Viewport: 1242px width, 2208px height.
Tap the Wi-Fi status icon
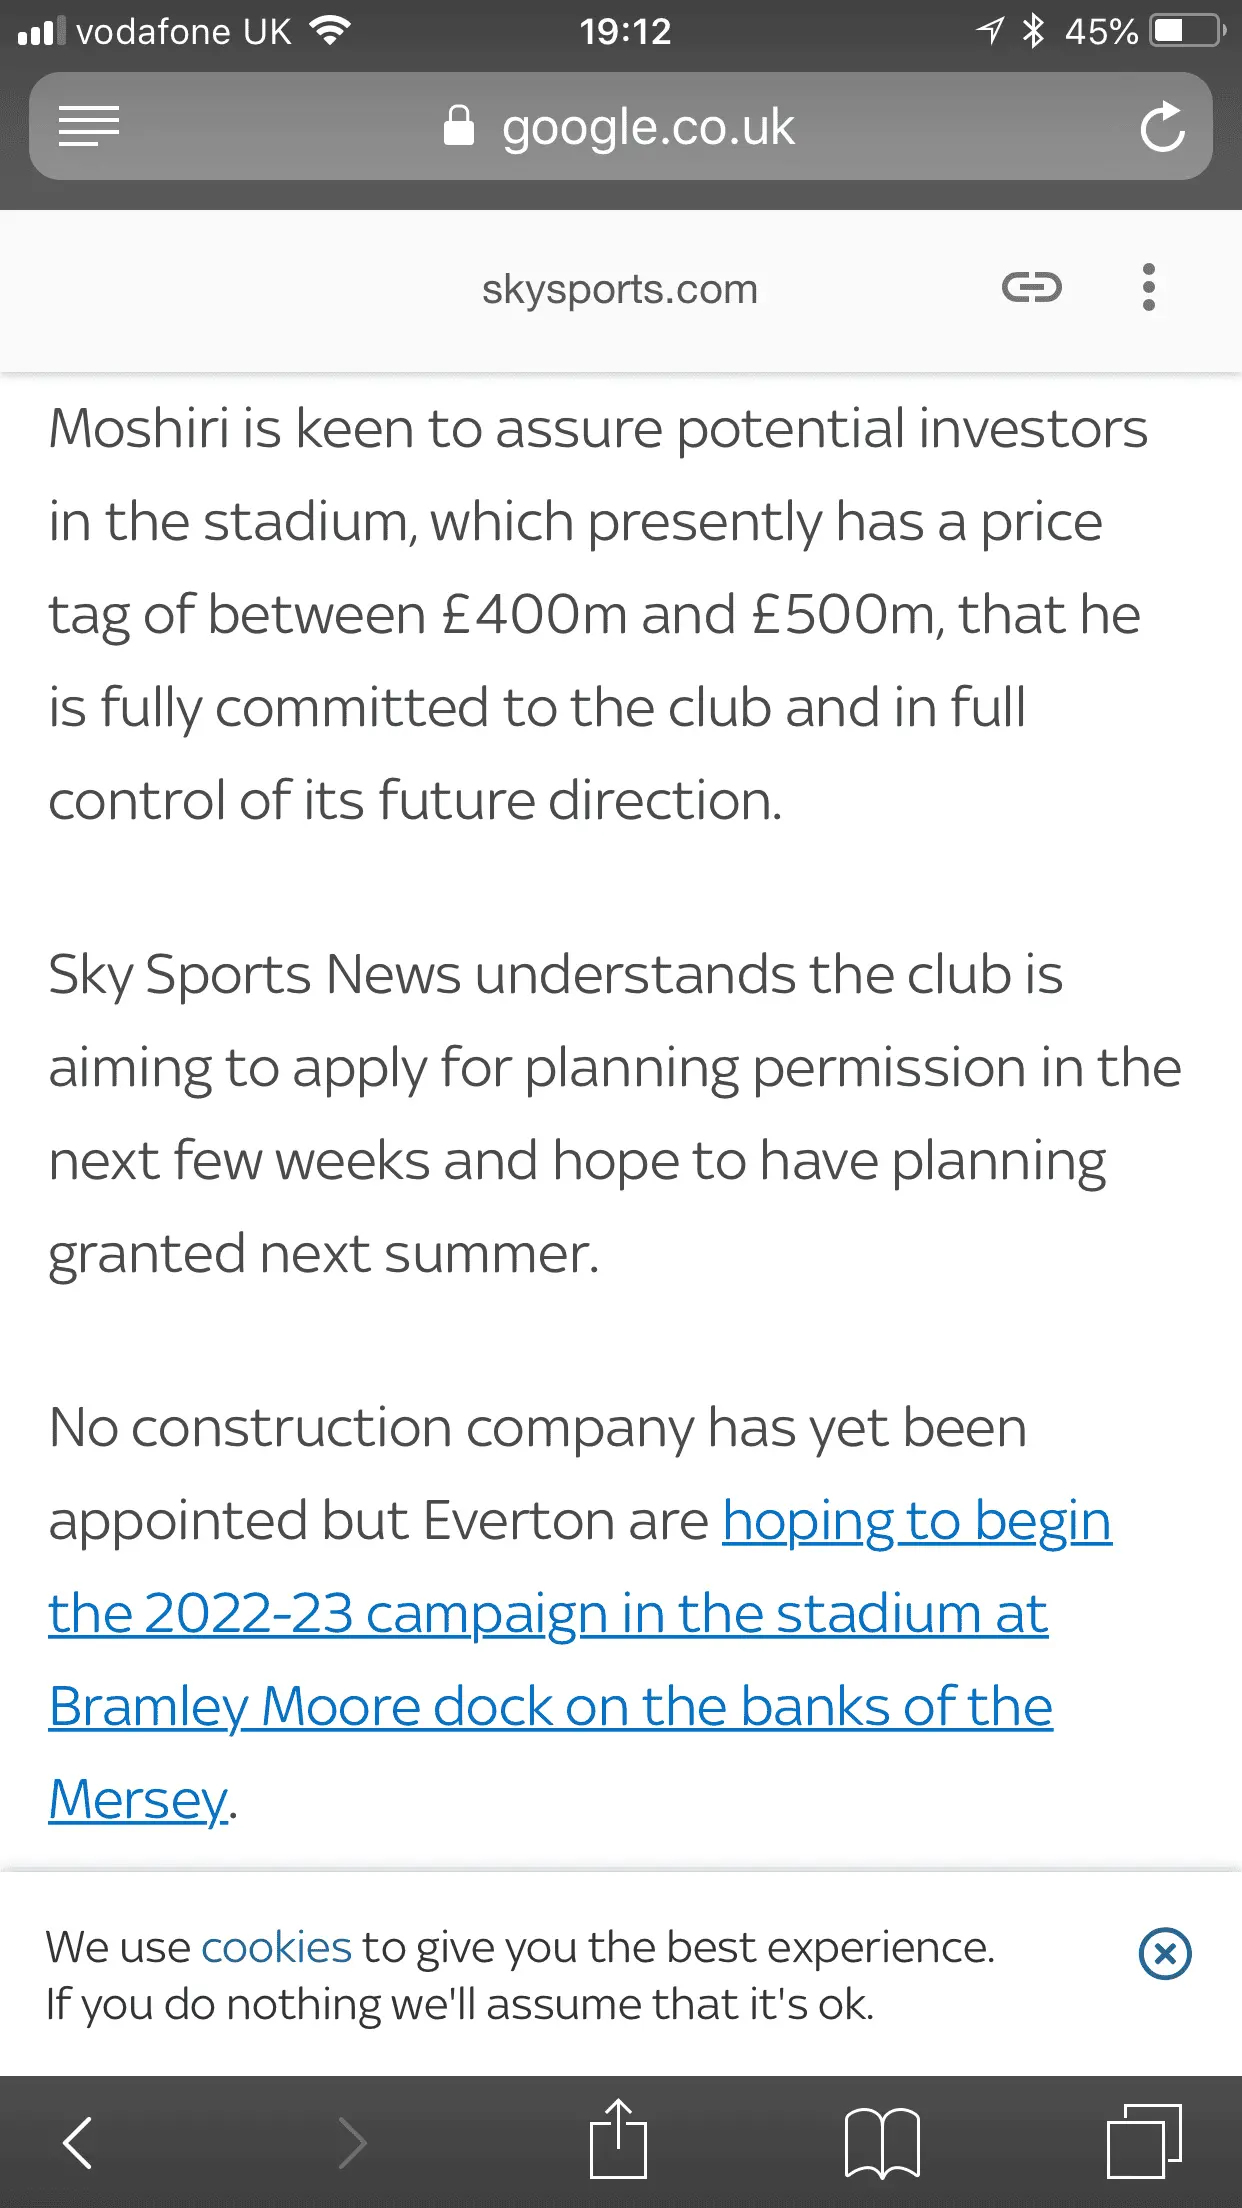point(330,31)
